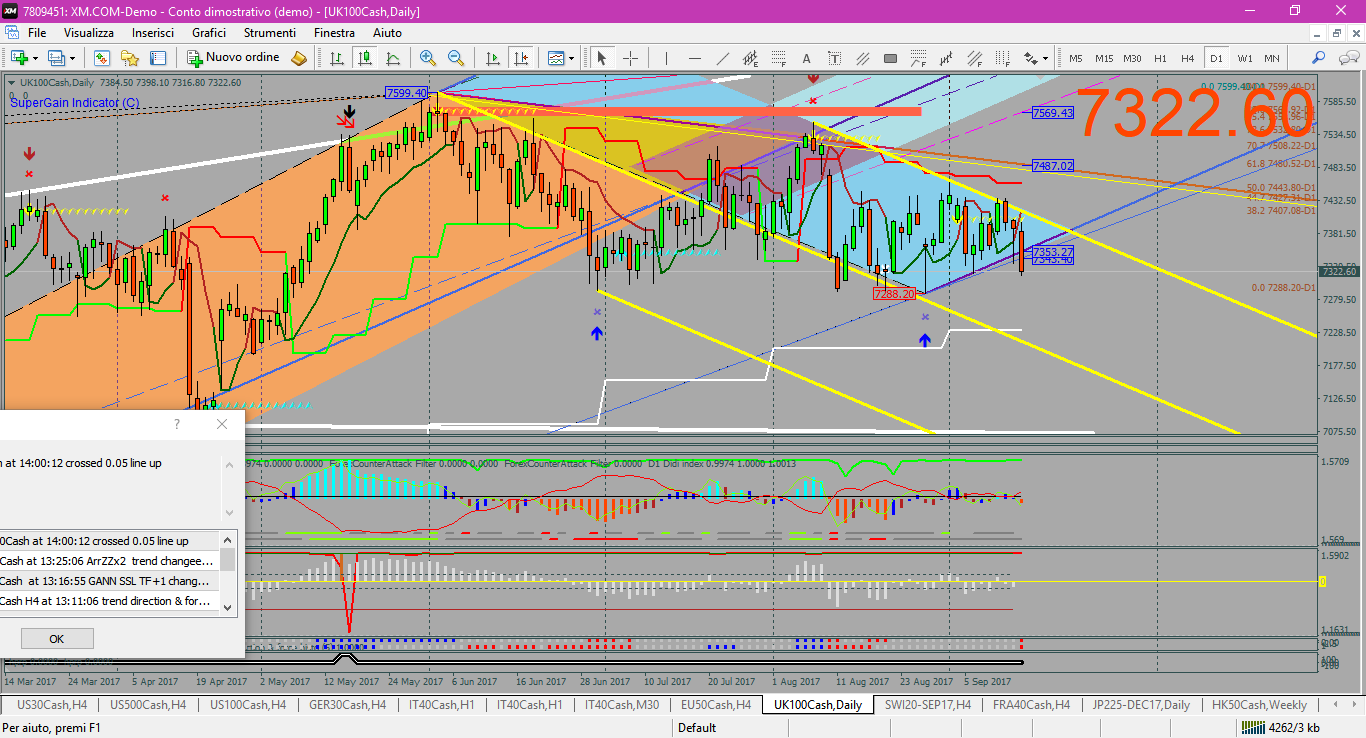1366x738 pixels.
Task: Switch to W1 timeframe
Action: point(1244,58)
